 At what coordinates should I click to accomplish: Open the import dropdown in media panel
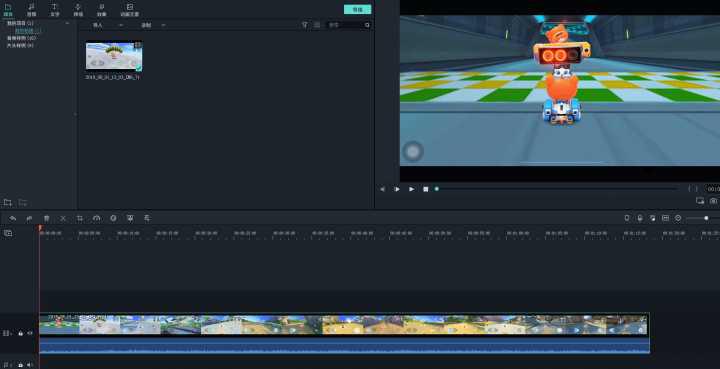click(x=107, y=25)
